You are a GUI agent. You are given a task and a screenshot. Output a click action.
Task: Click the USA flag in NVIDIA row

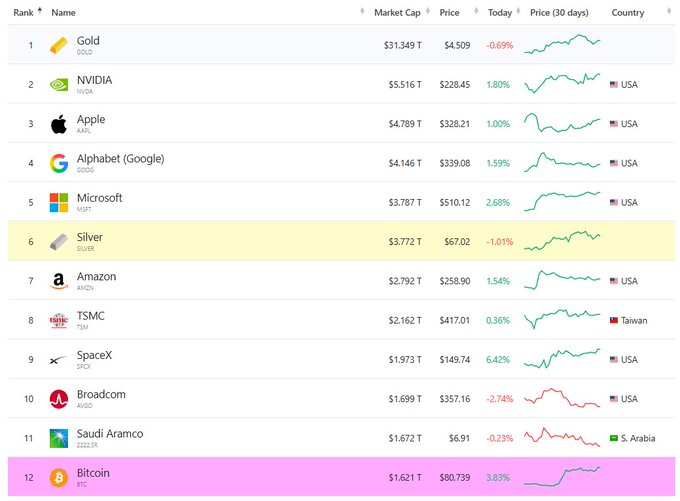tap(614, 85)
